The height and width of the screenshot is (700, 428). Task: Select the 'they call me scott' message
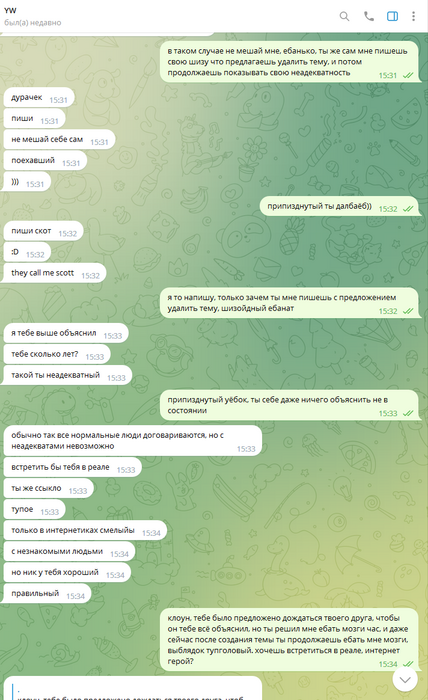click(x=55, y=273)
